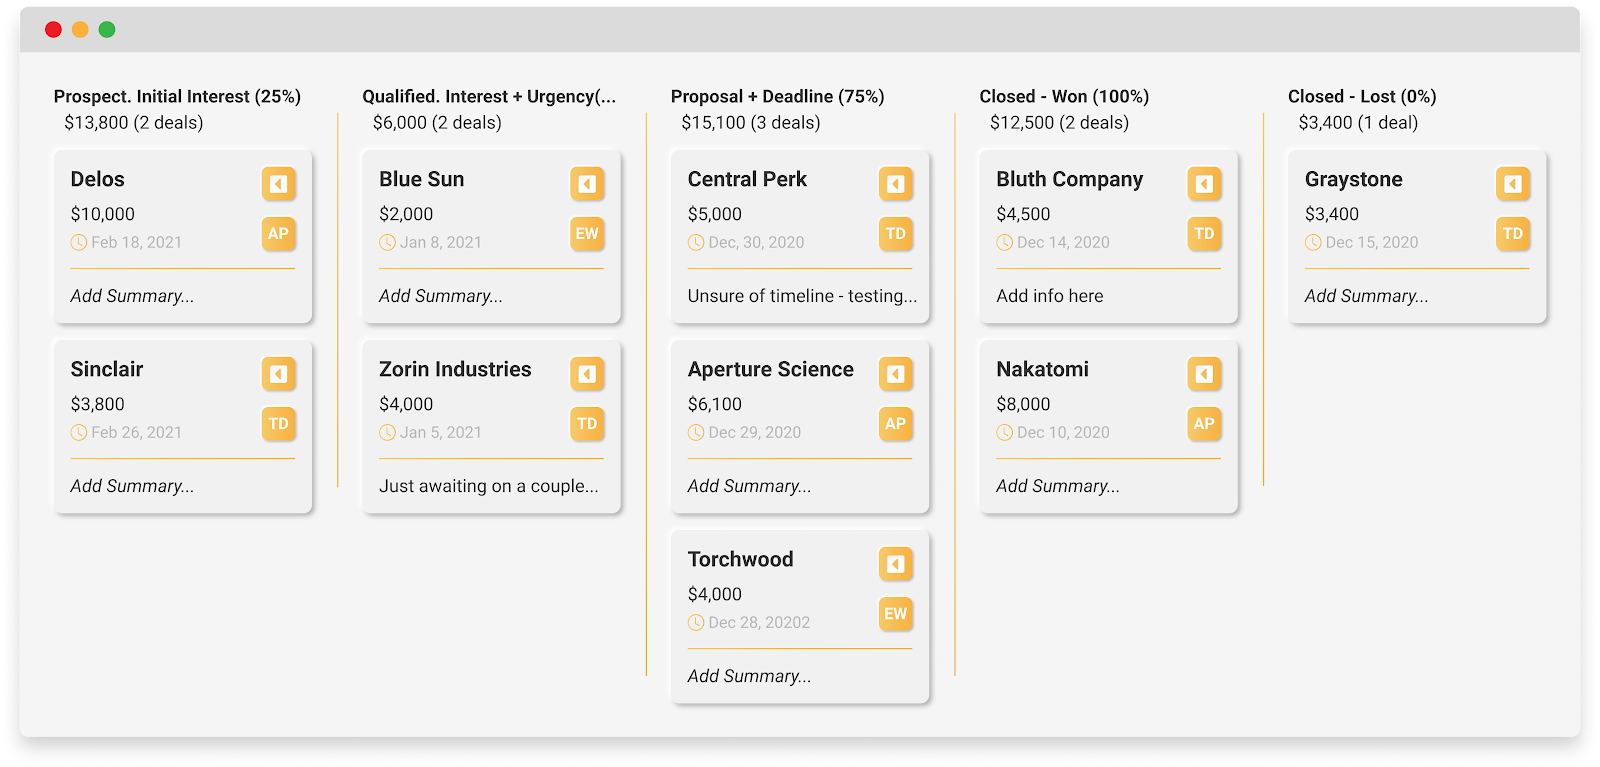Select the Closed - Lost (0%) column header

[1362, 96]
